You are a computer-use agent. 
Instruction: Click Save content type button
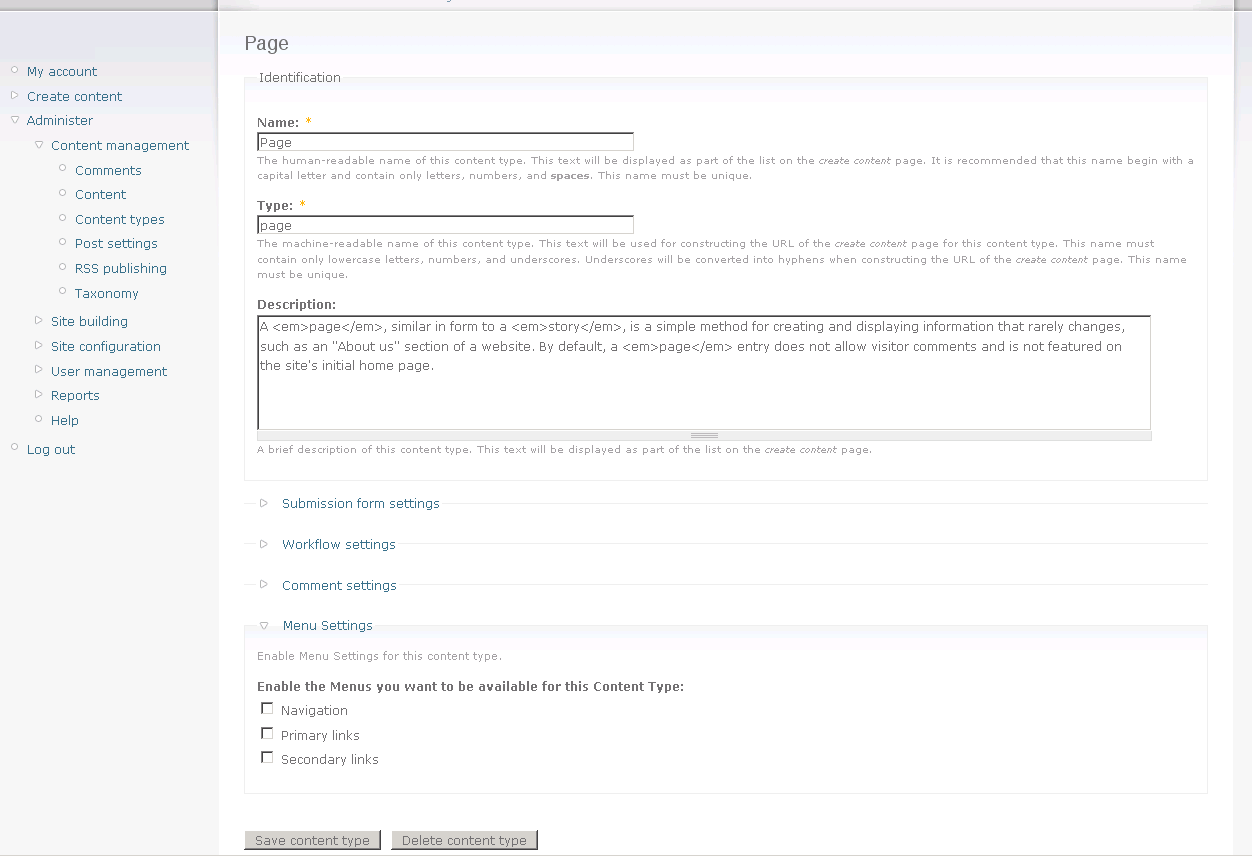pyautogui.click(x=312, y=840)
